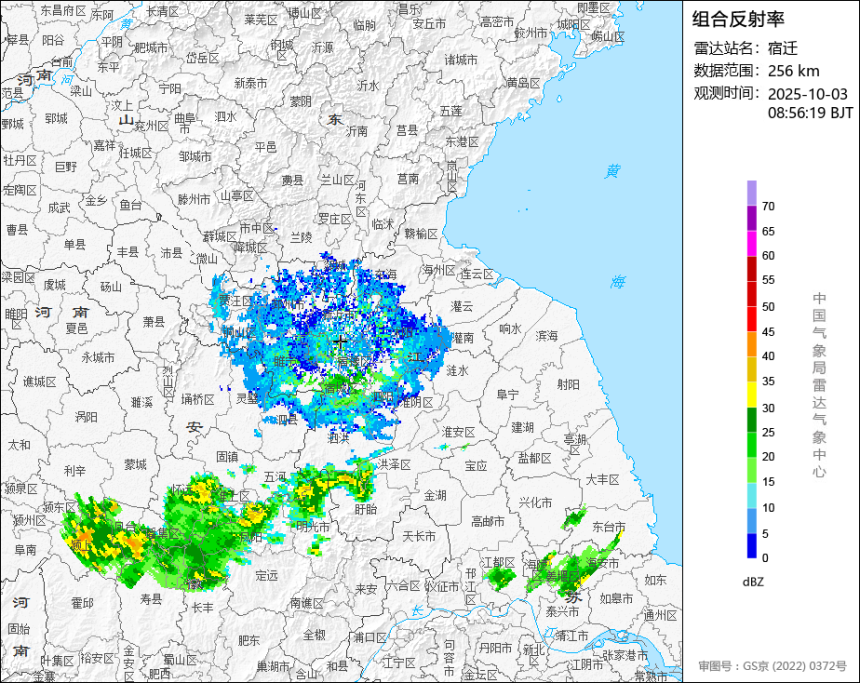Click the observation time '08:56:19 BJT'
The image size is (860, 683).
pos(810,112)
